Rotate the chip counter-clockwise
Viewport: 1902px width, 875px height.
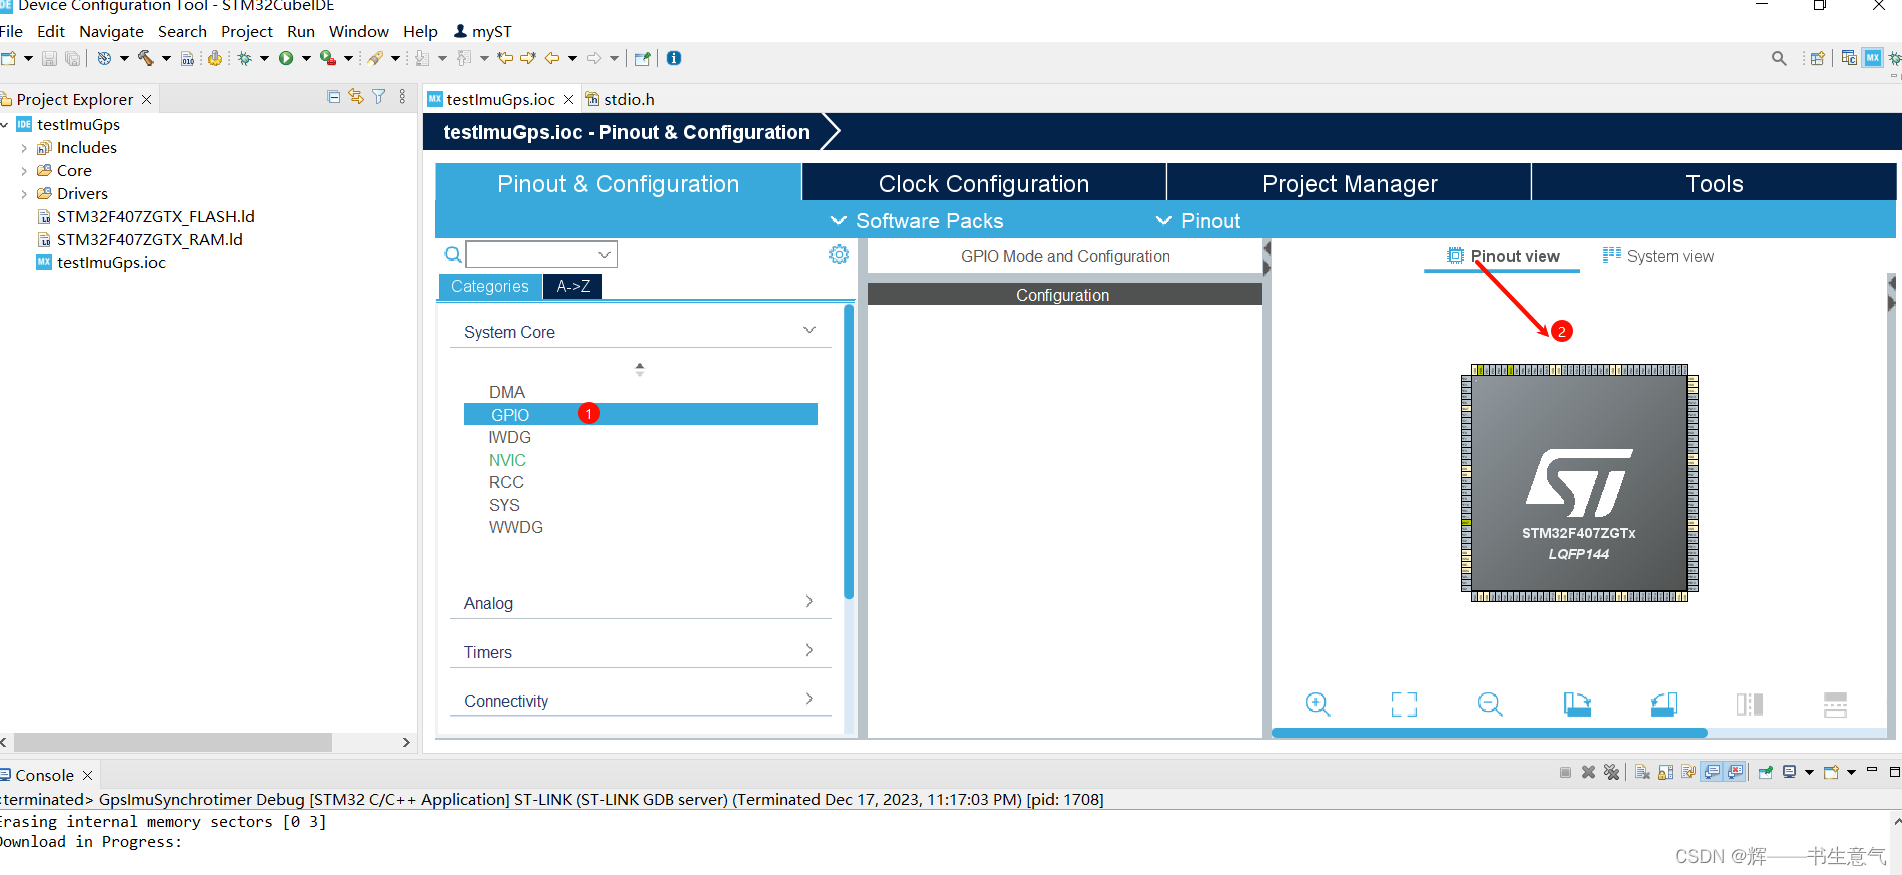click(x=1664, y=704)
